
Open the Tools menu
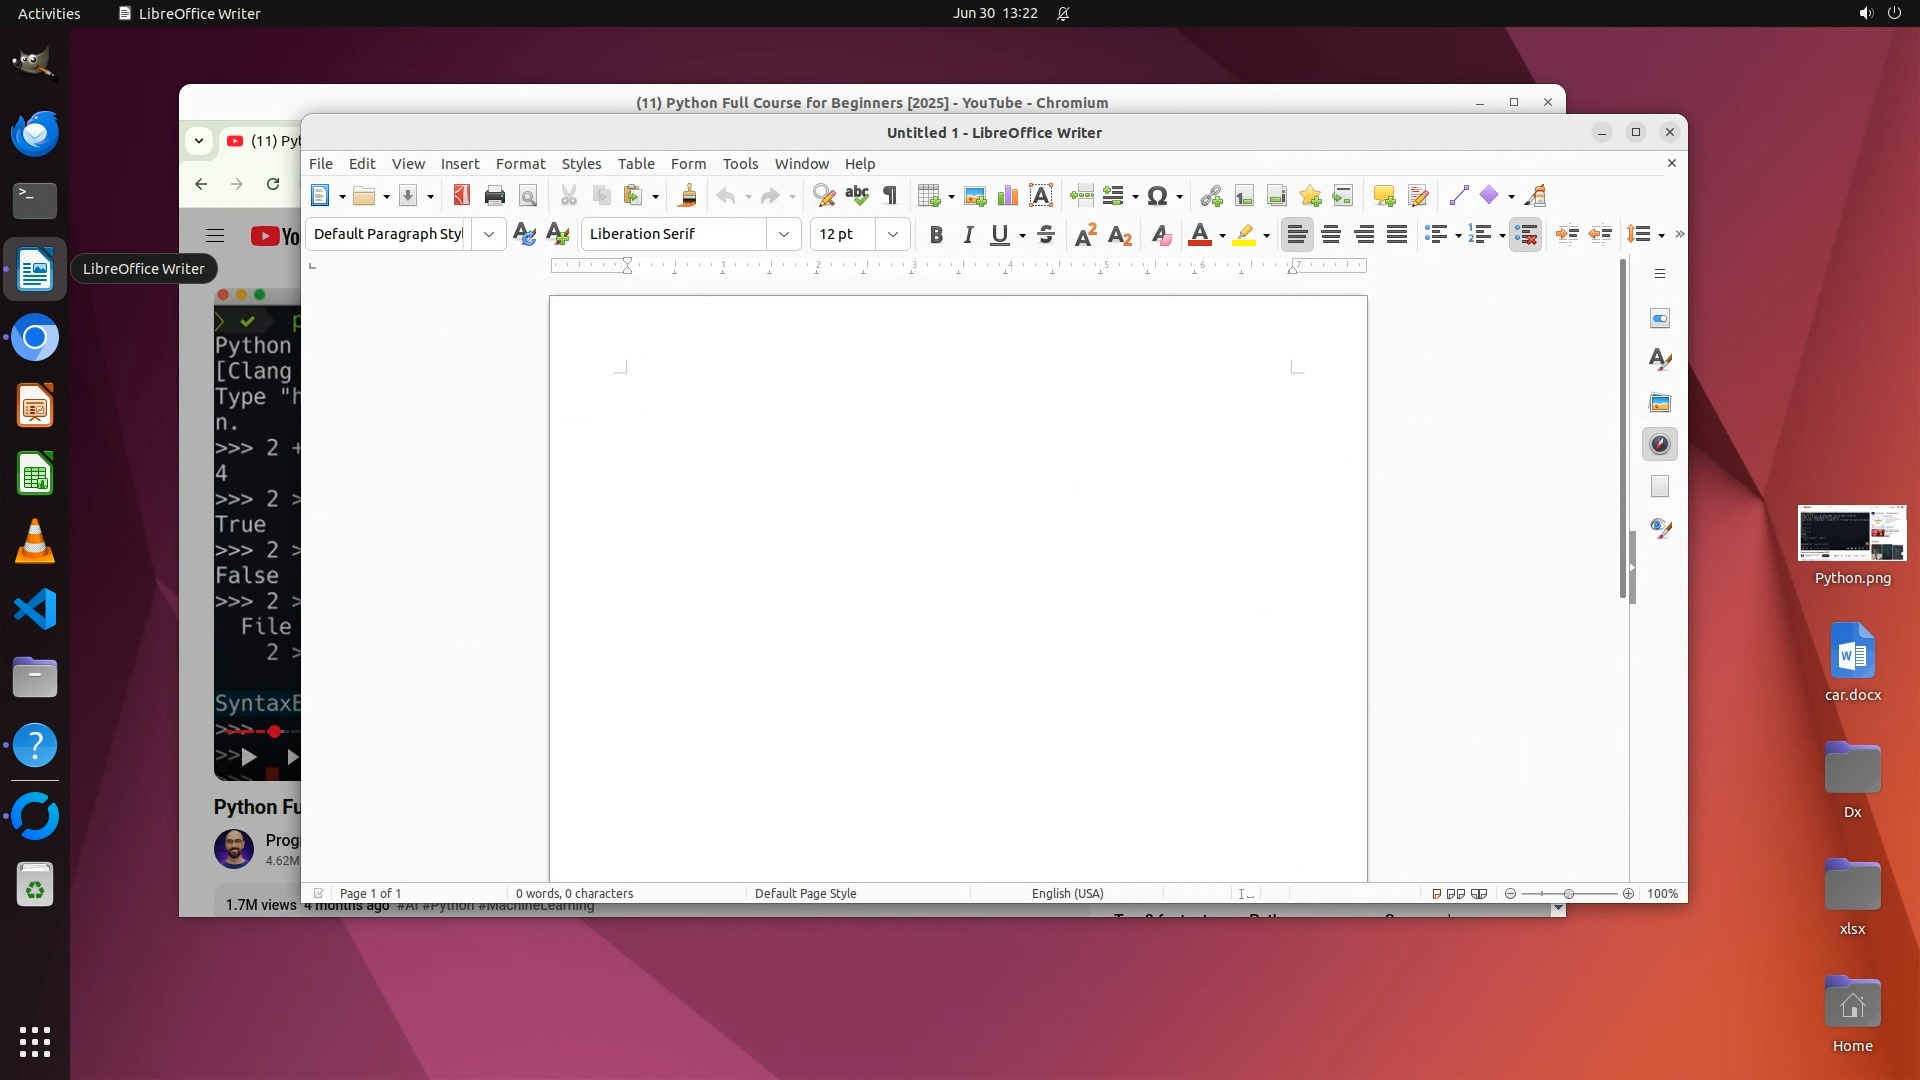[x=740, y=164]
